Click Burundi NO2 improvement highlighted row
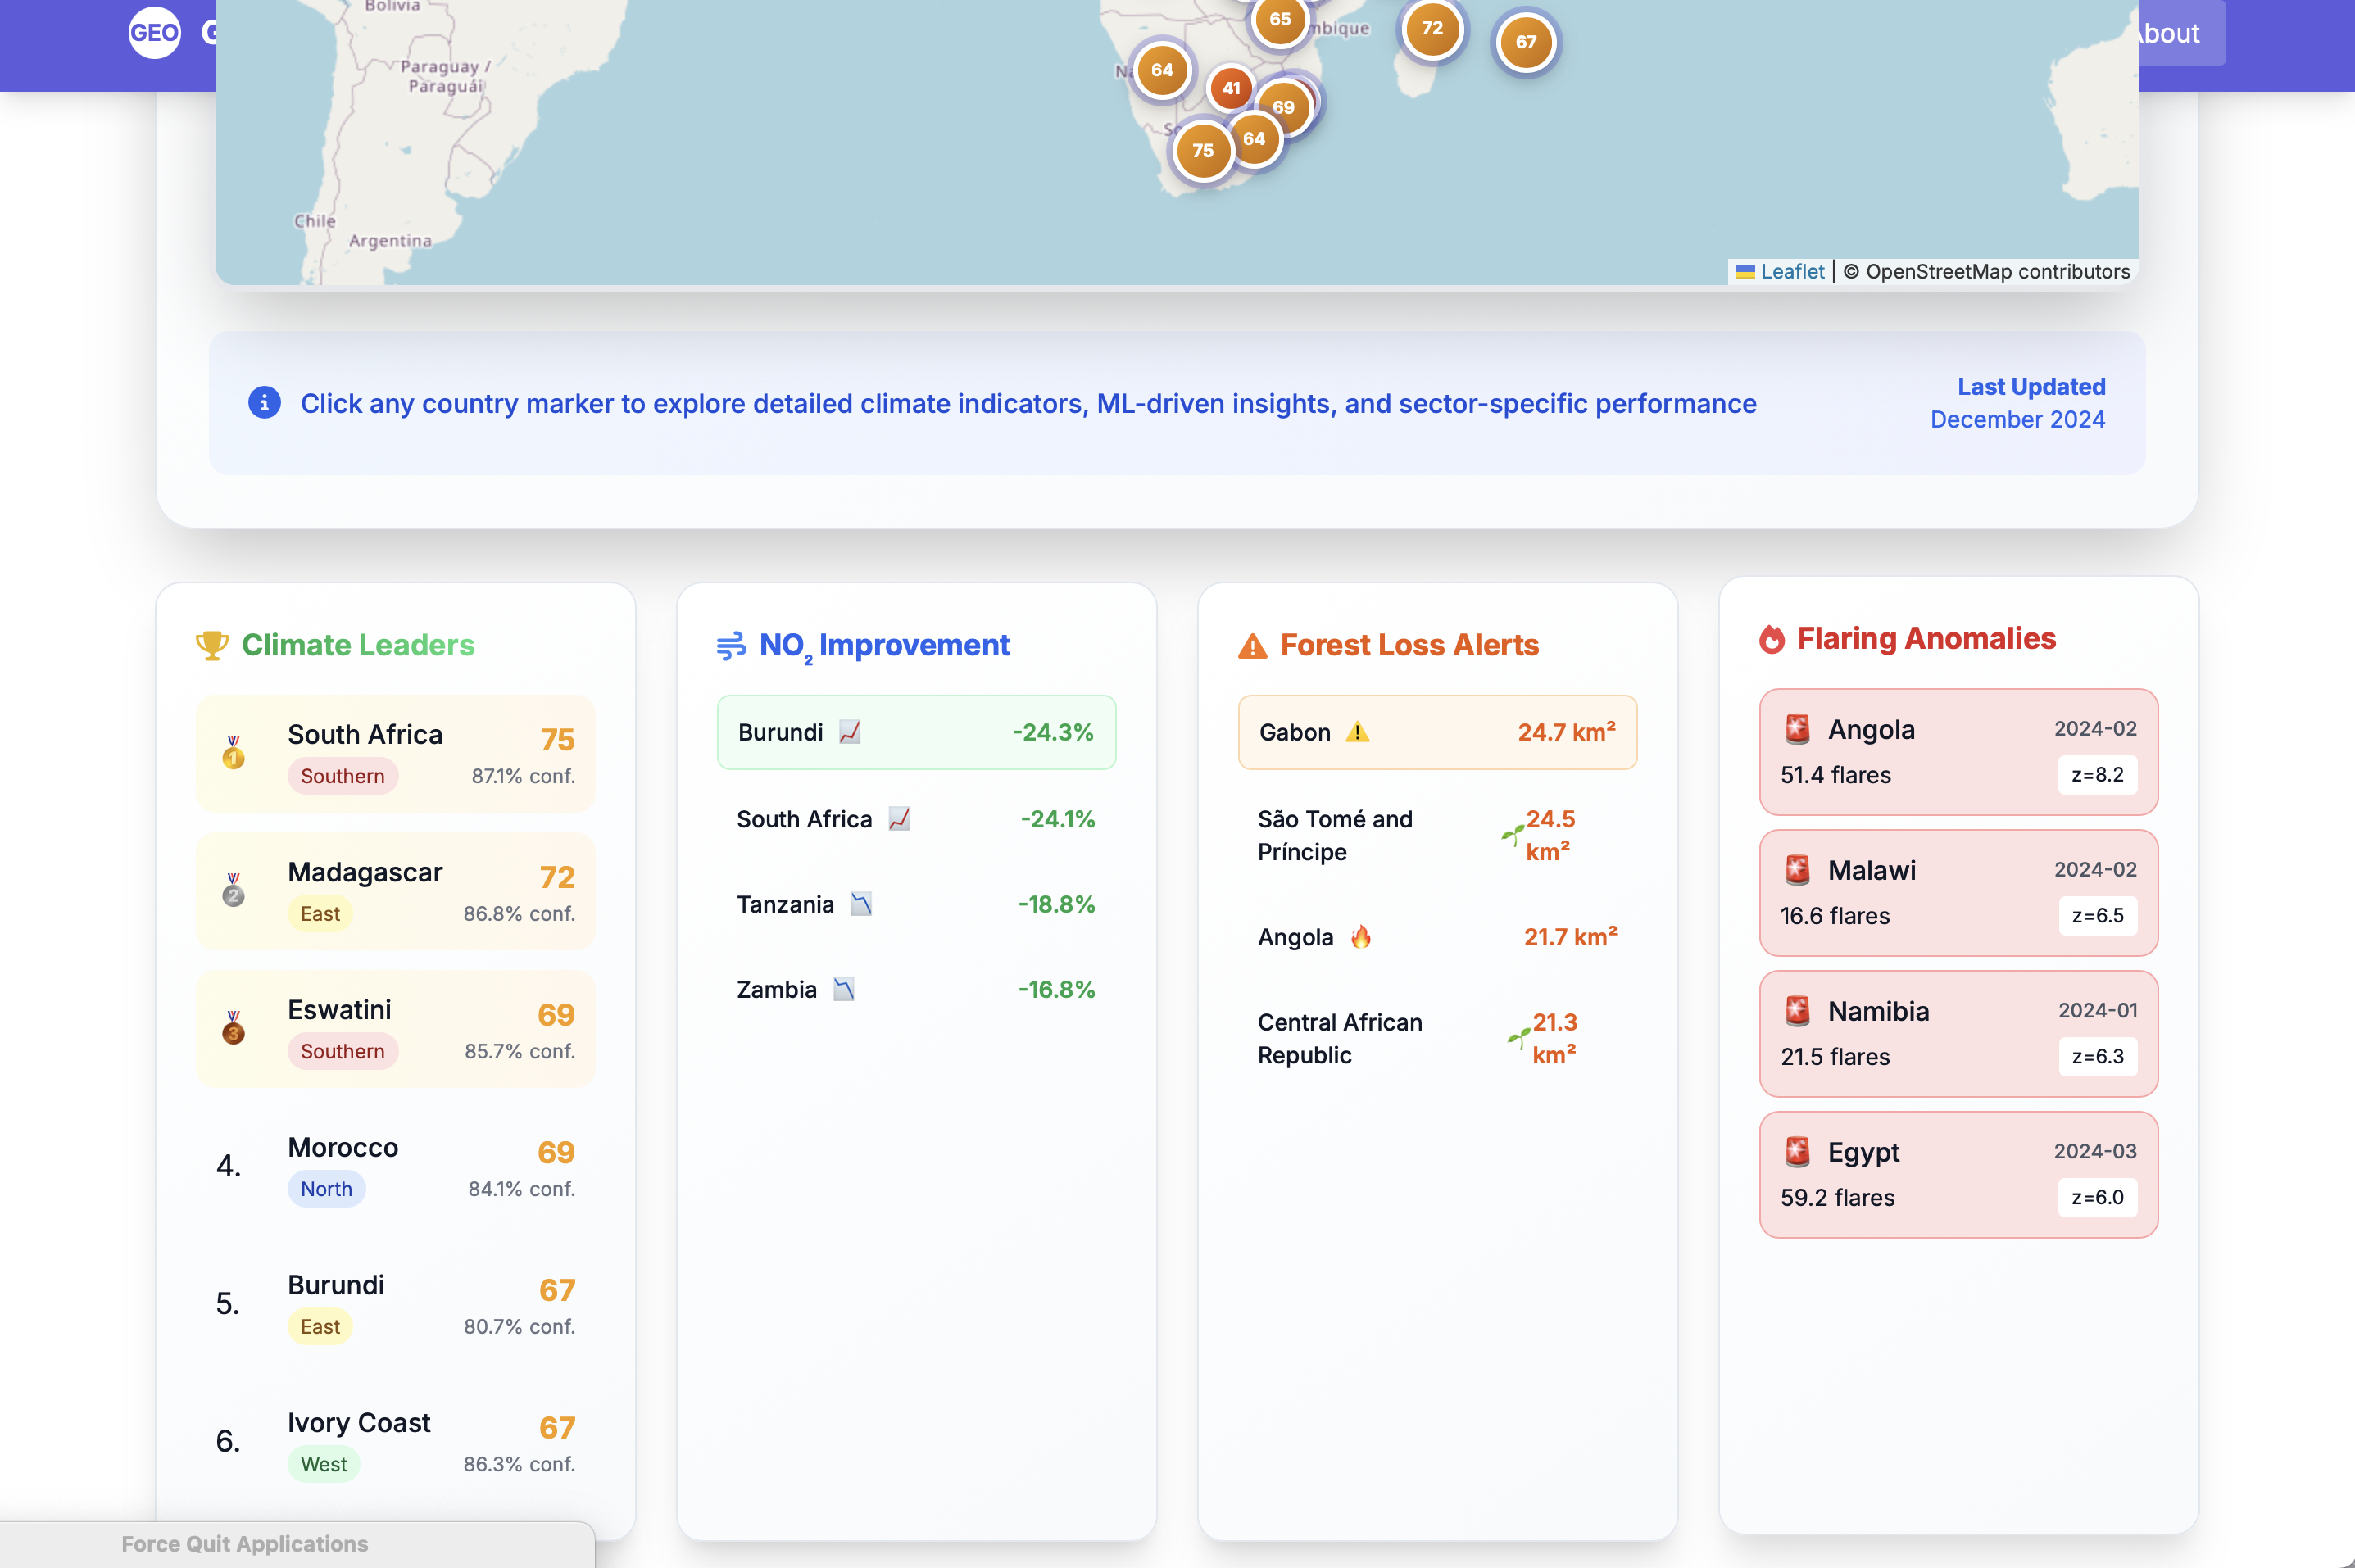2355x1568 pixels. click(916, 732)
